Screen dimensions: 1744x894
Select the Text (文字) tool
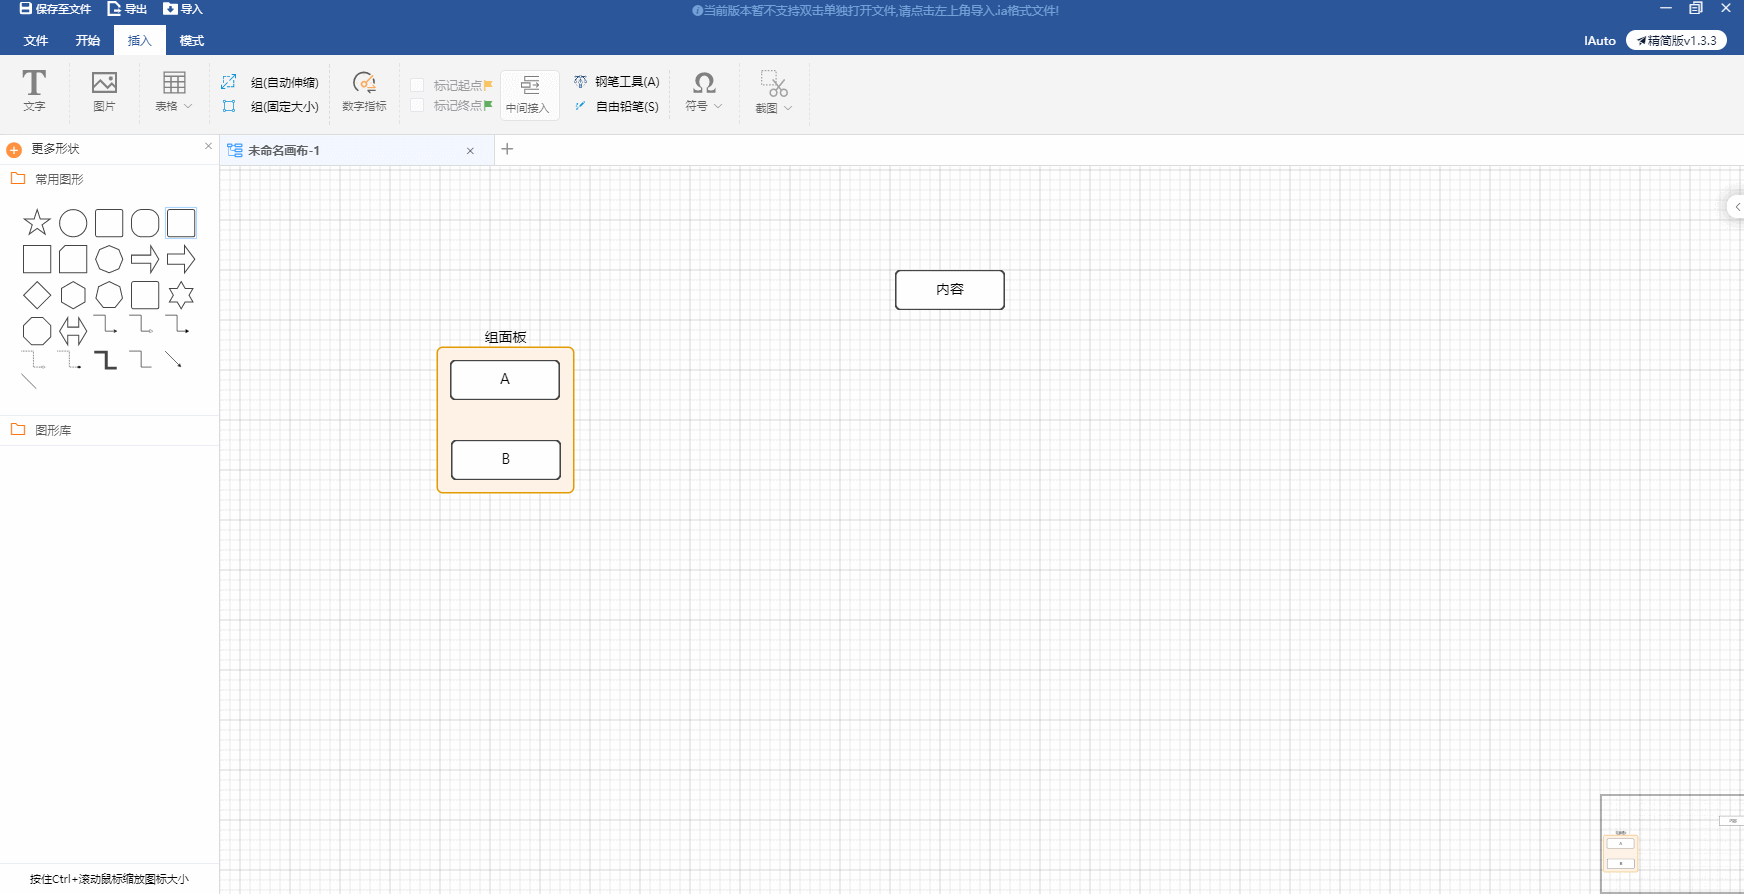pyautogui.click(x=34, y=90)
